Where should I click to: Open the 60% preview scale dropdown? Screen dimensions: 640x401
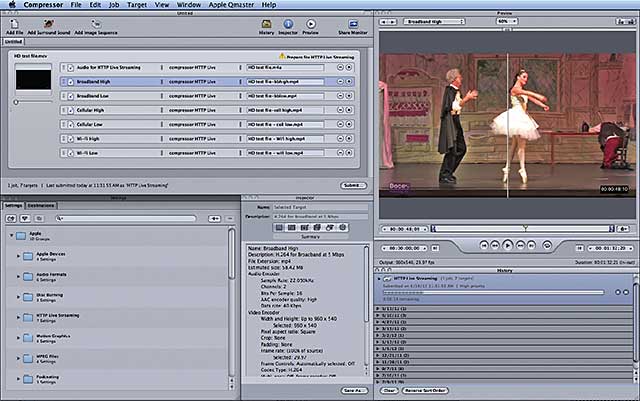[507, 21]
